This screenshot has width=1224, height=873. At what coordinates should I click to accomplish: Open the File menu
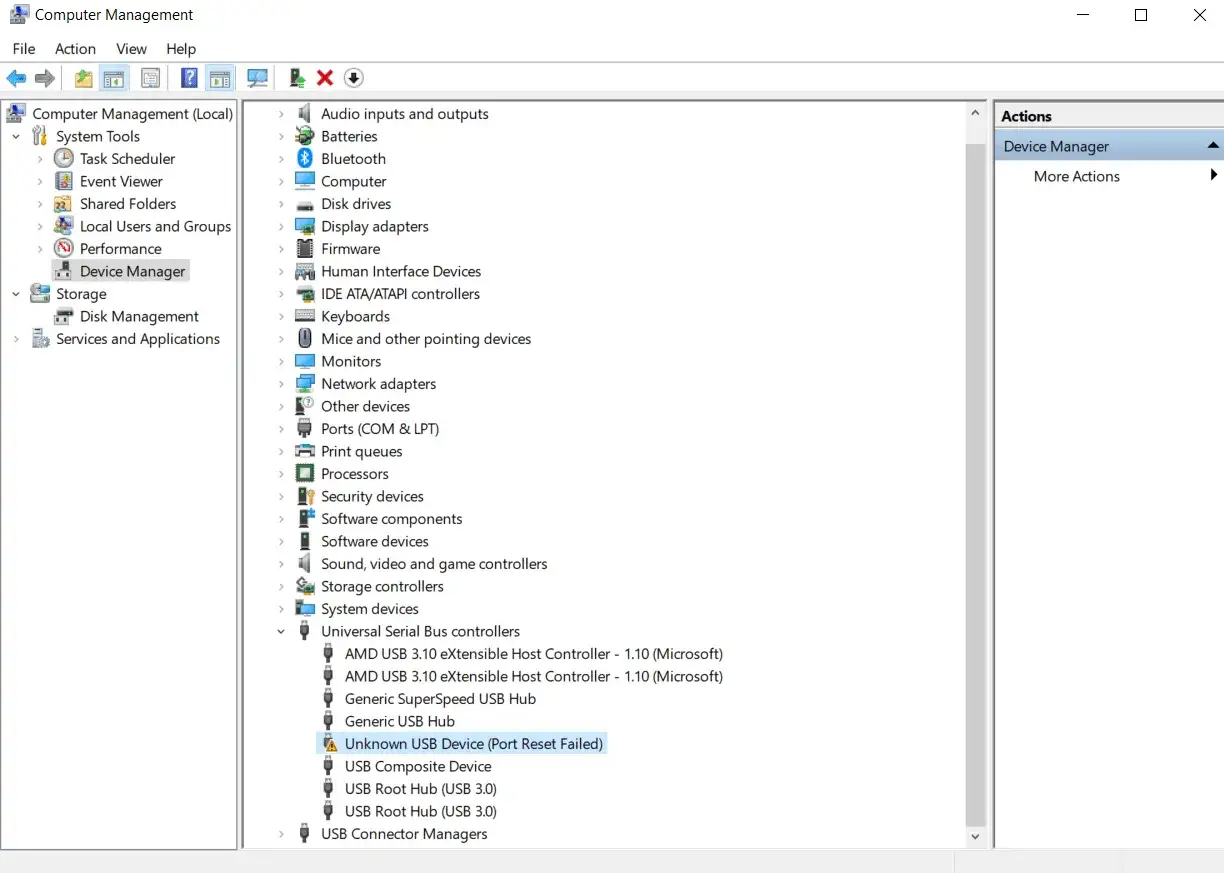24,49
